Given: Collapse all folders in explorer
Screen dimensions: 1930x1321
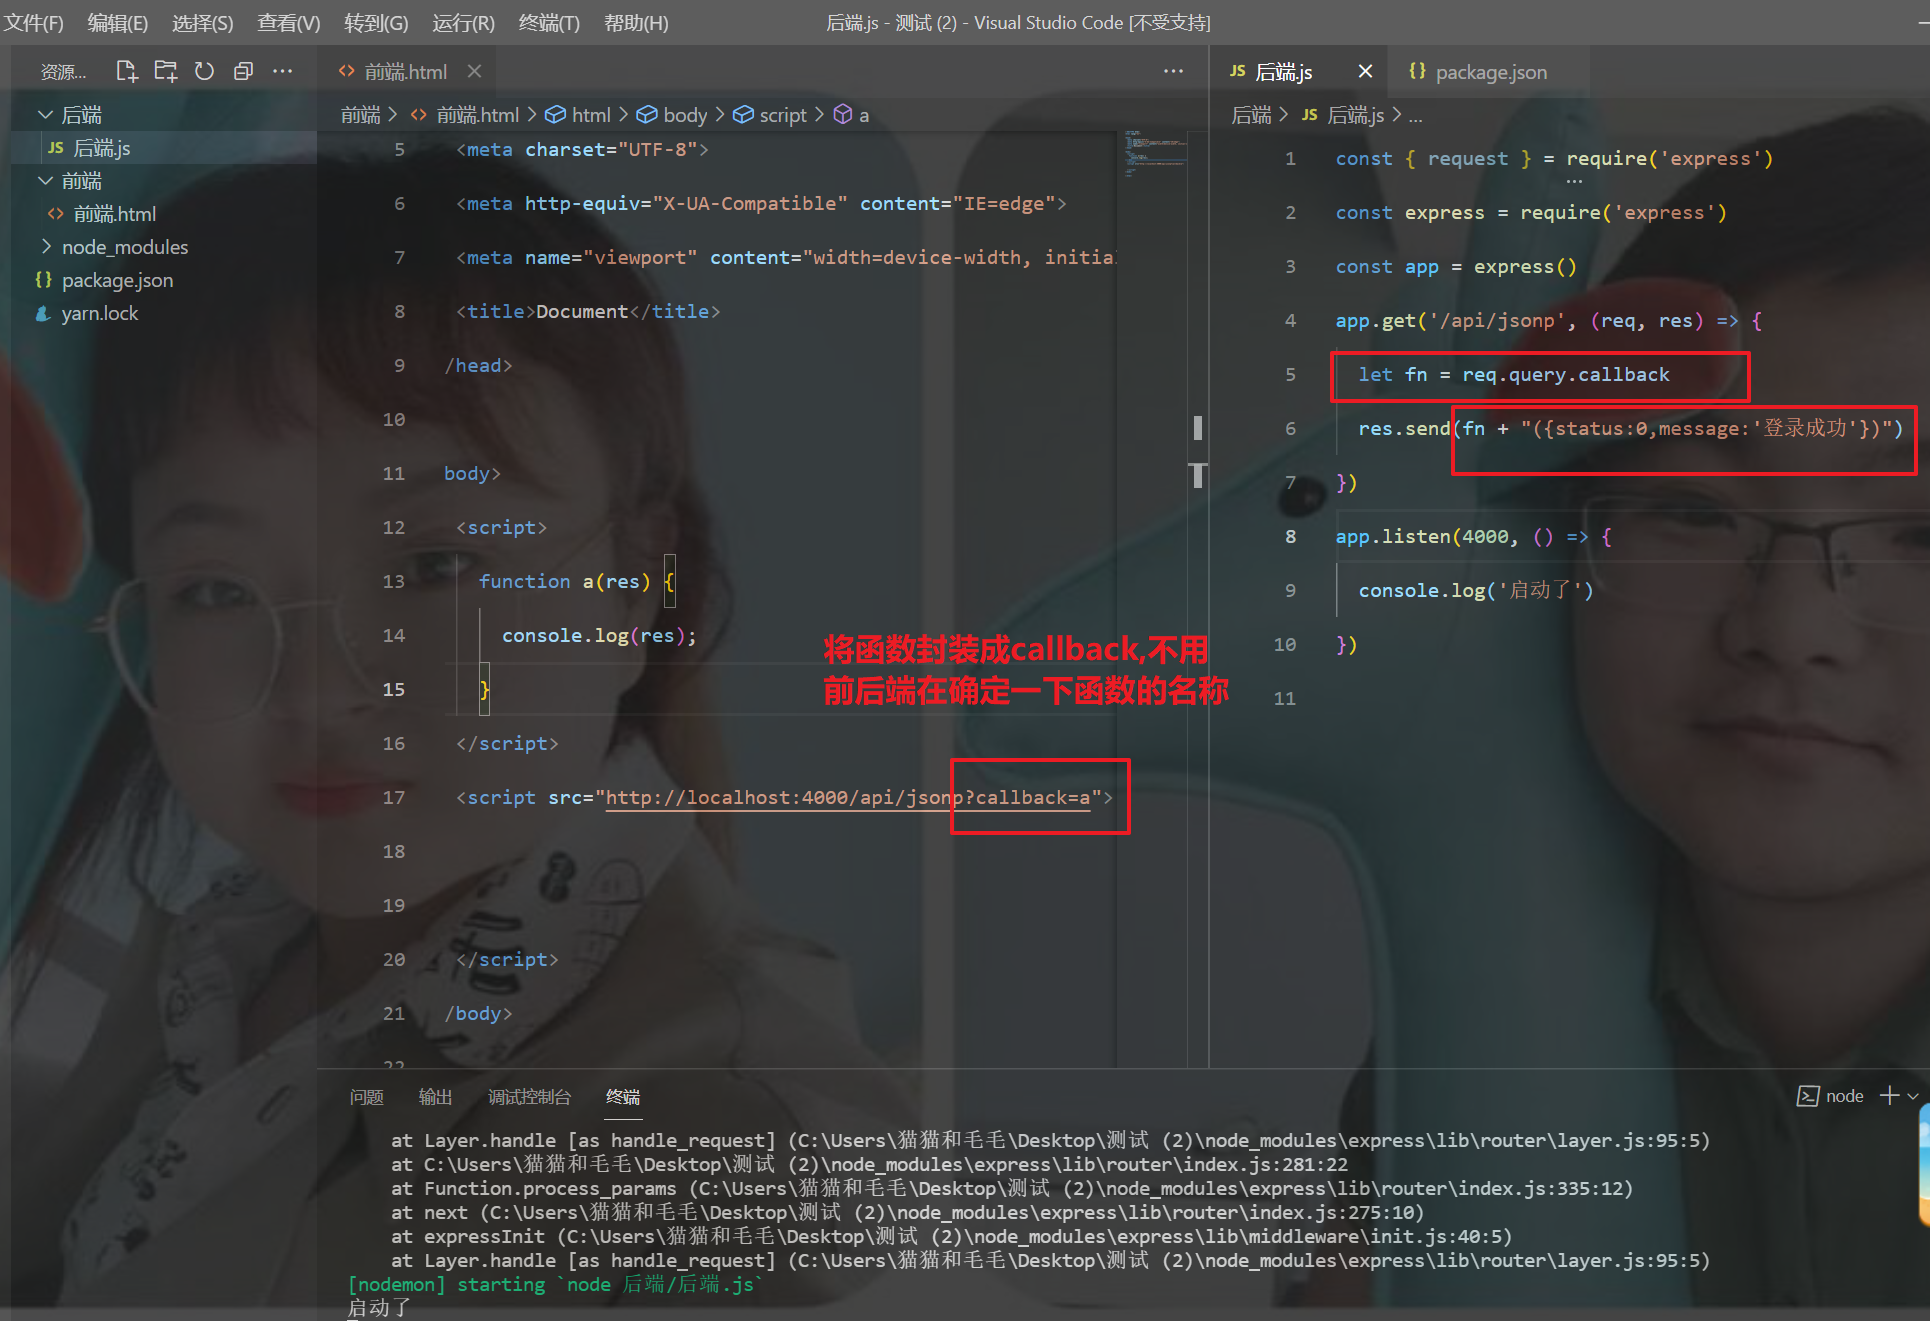Looking at the screenshot, I should pos(243,71).
